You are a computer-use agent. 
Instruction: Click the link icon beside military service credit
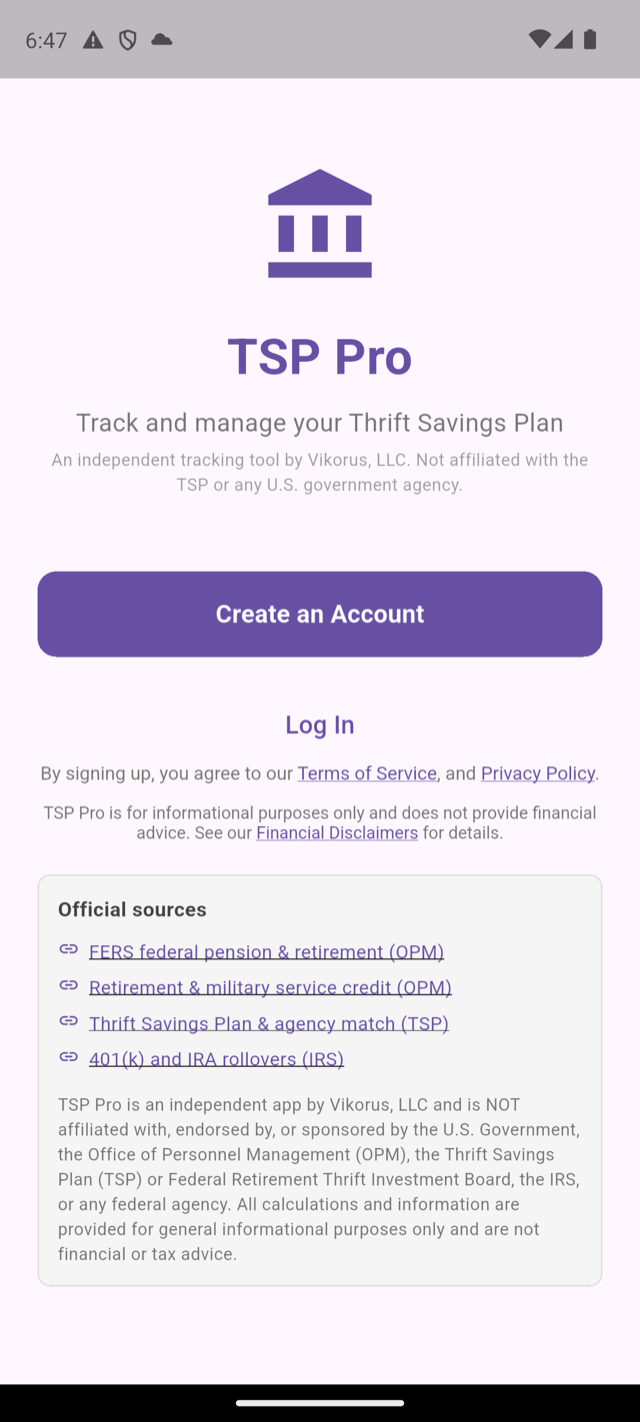(68, 985)
